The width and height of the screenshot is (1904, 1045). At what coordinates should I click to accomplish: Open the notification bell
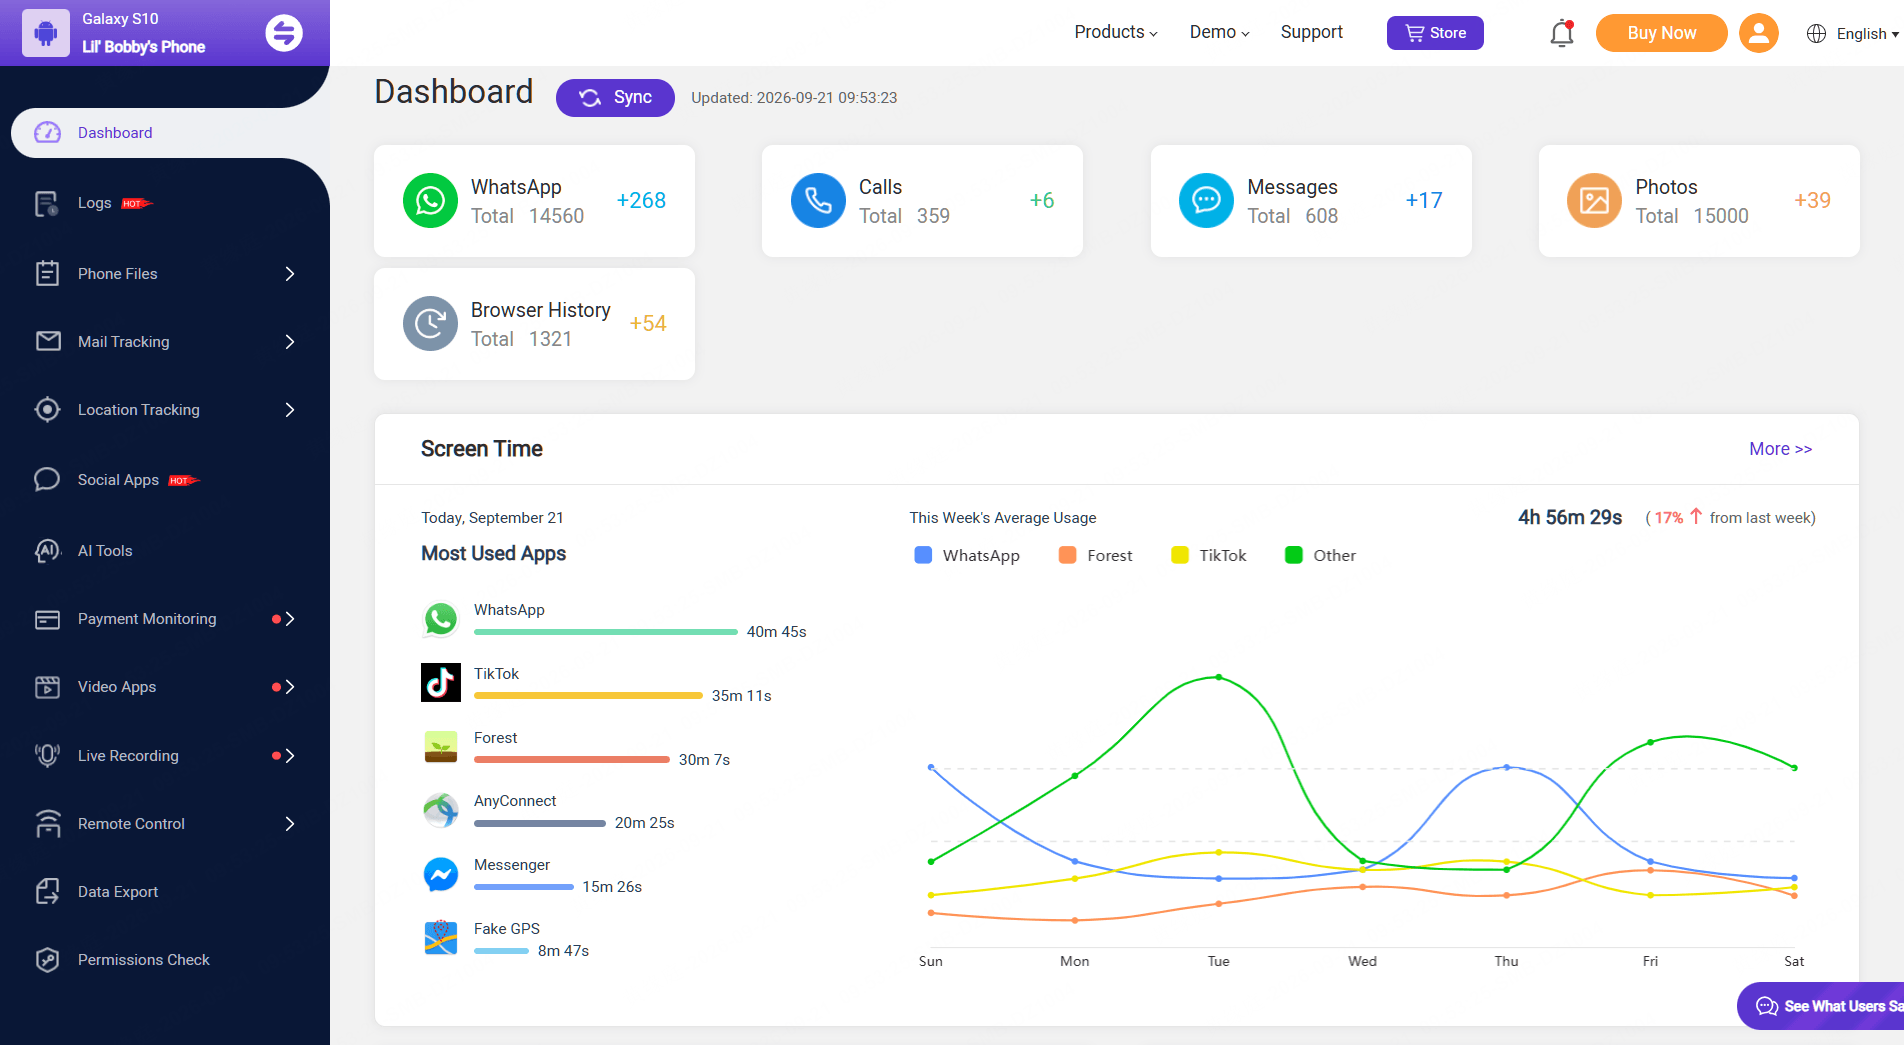[1562, 33]
